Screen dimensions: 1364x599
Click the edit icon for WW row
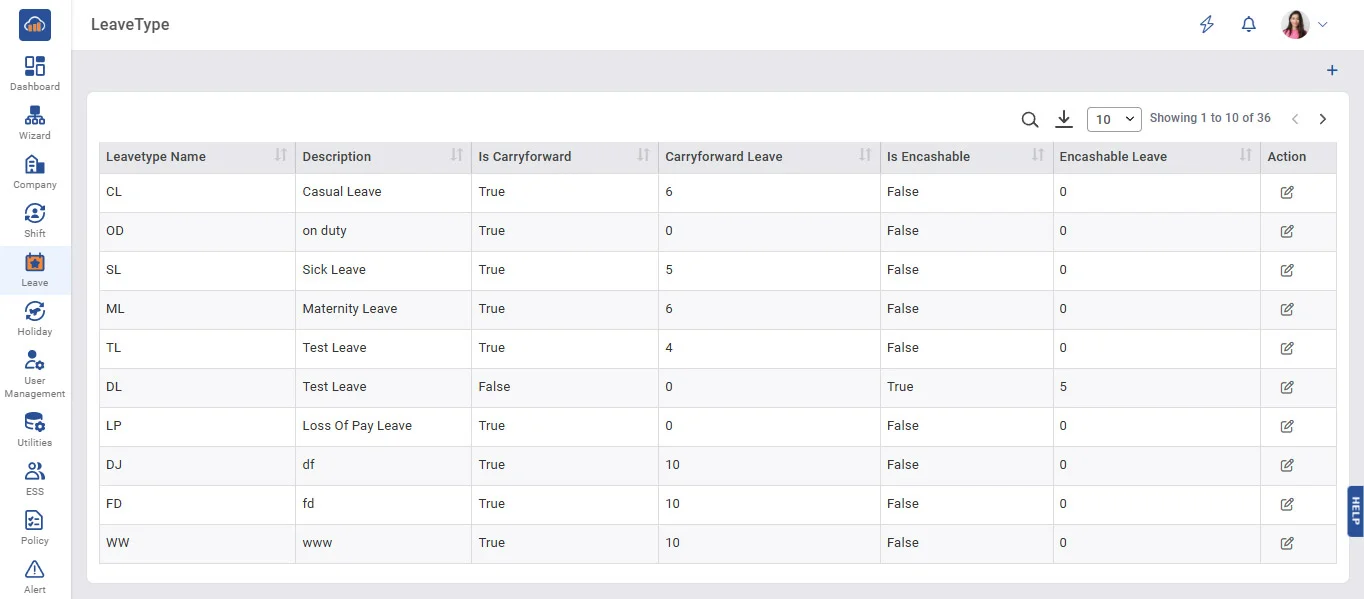click(x=1287, y=543)
